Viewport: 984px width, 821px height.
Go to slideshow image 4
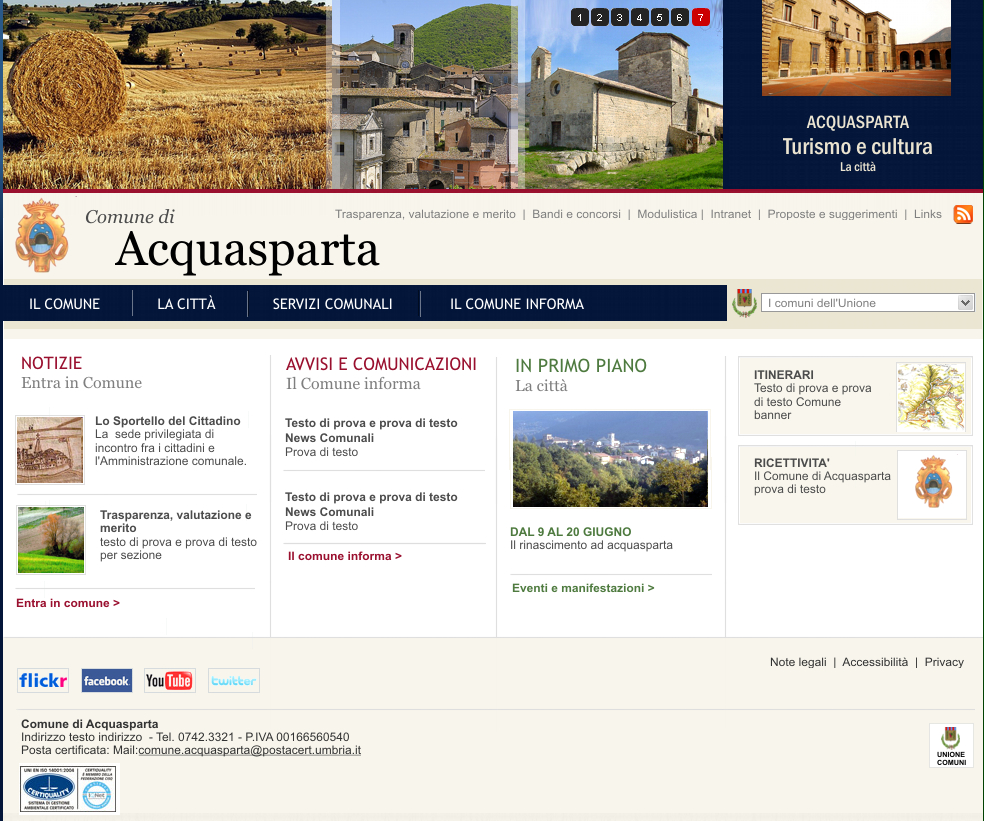tap(639, 18)
